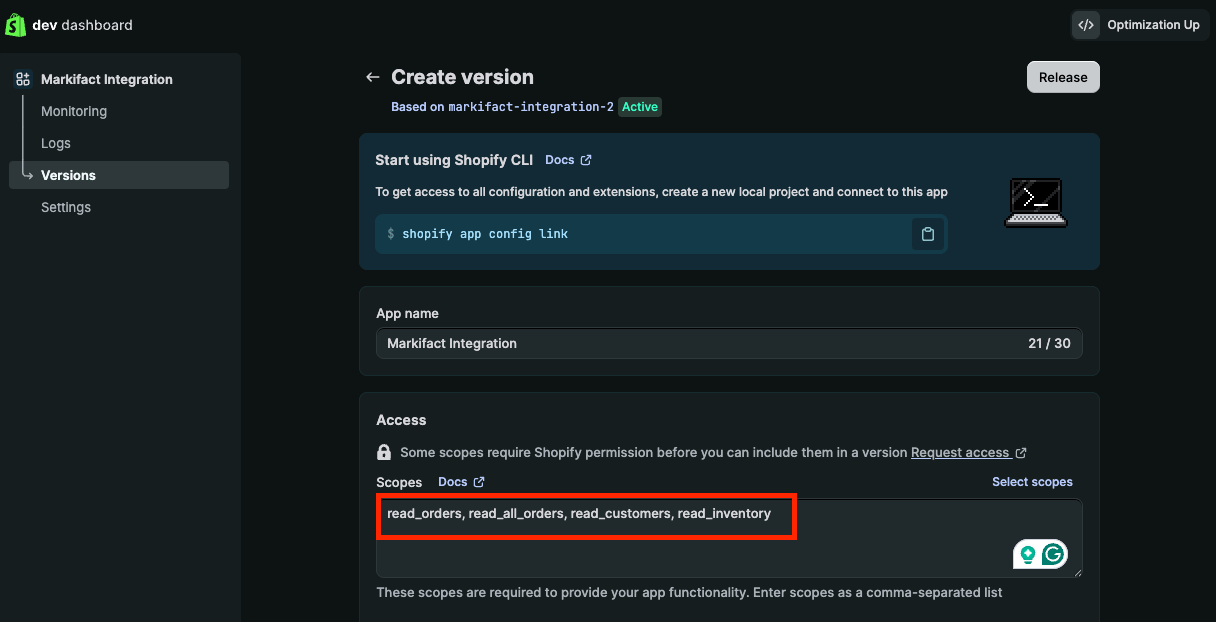Open the Optimization Up store switcher

[x=1141, y=25]
